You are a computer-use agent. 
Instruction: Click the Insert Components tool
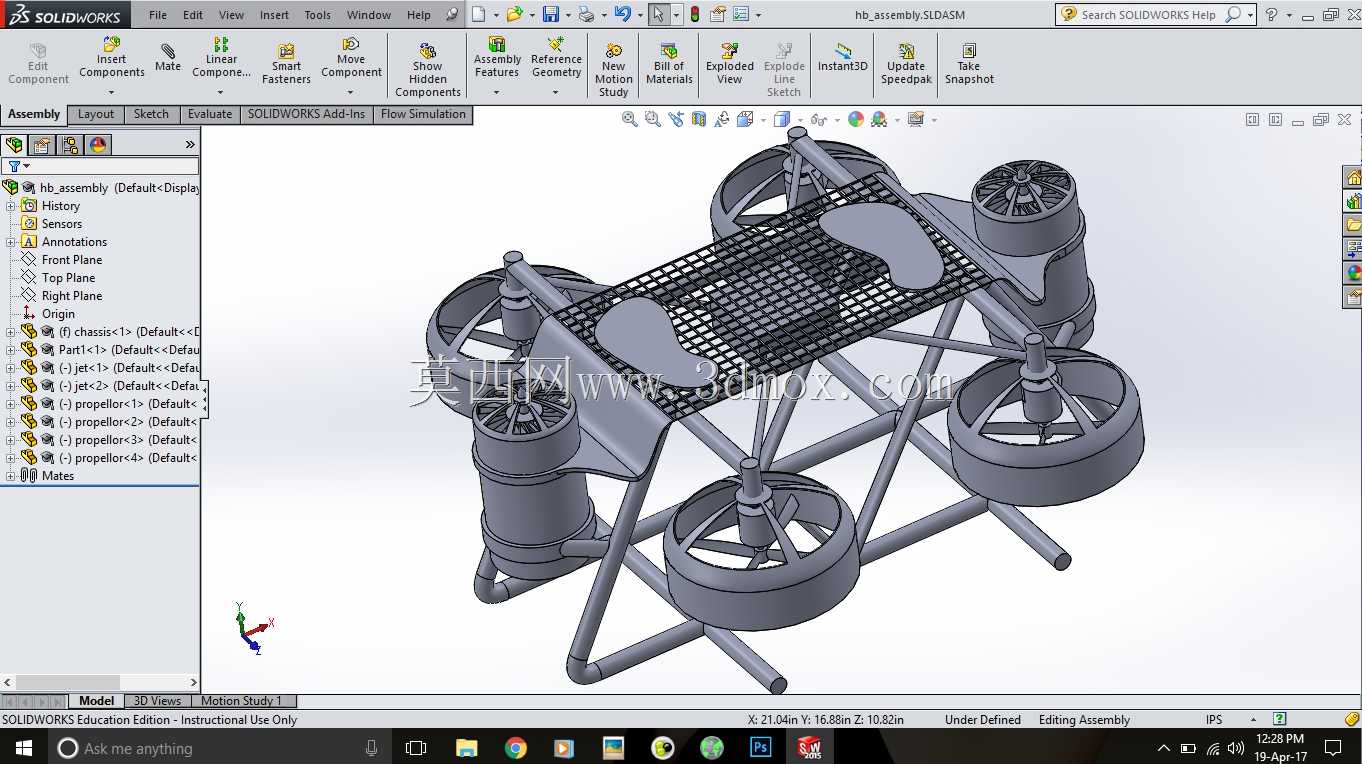click(x=112, y=58)
